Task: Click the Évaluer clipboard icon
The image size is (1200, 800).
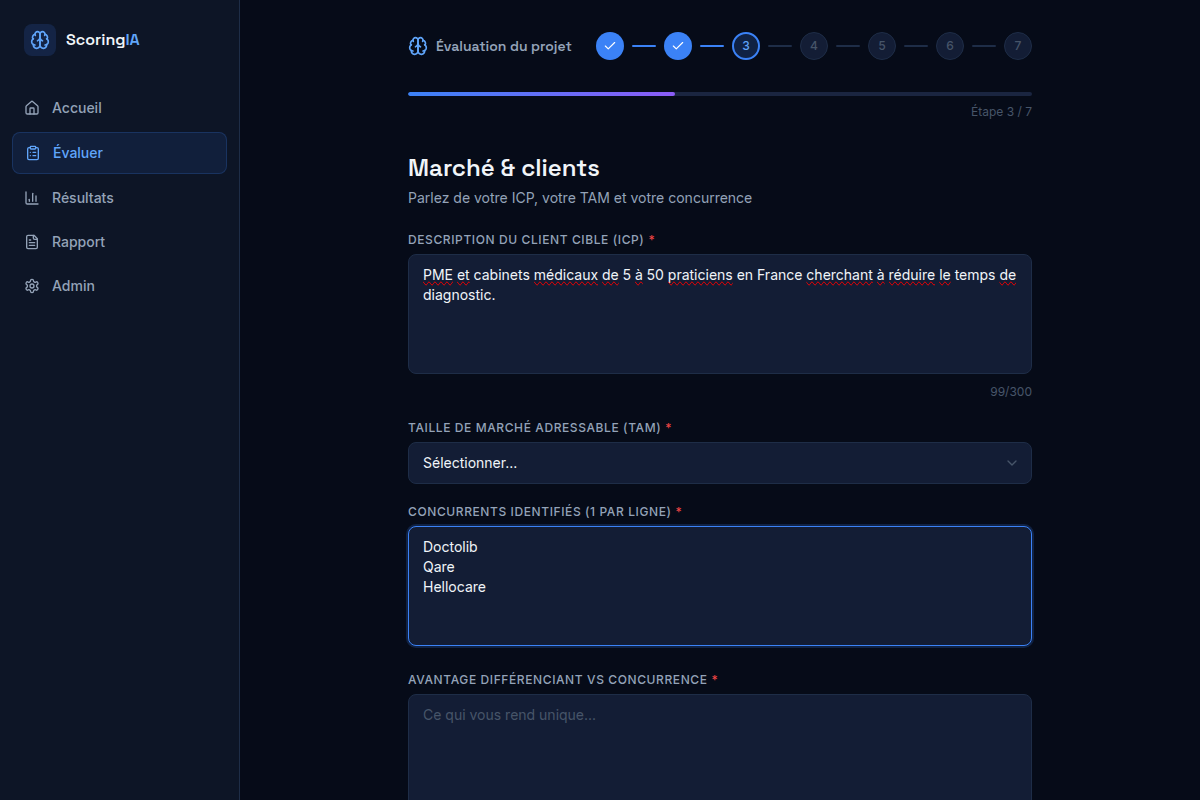Action: [x=33, y=153]
